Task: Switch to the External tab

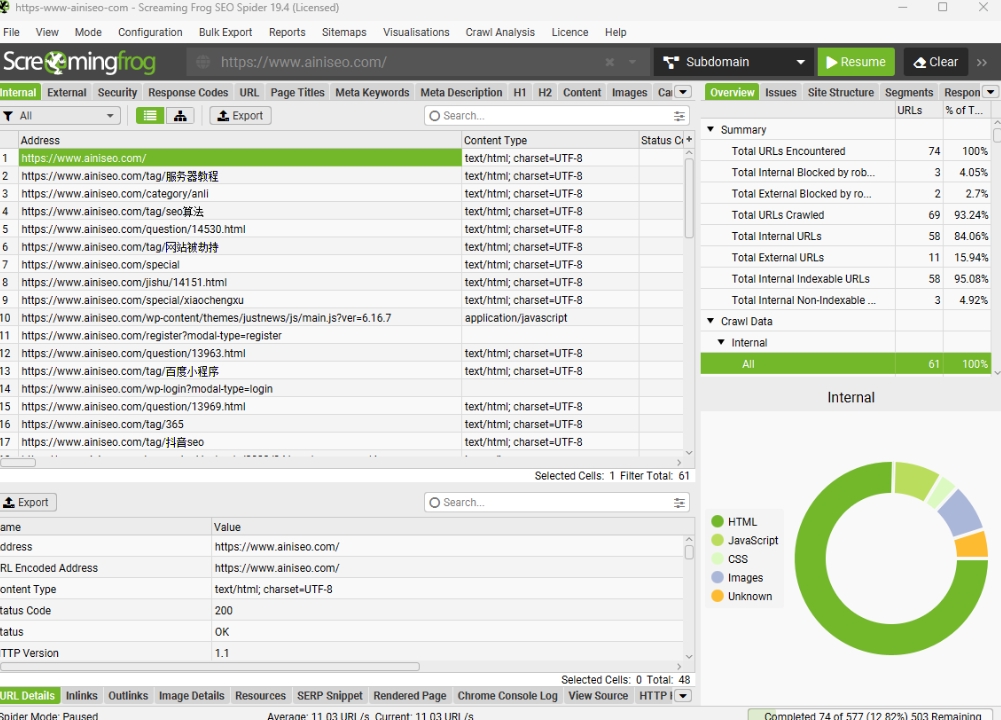Action: click(66, 92)
